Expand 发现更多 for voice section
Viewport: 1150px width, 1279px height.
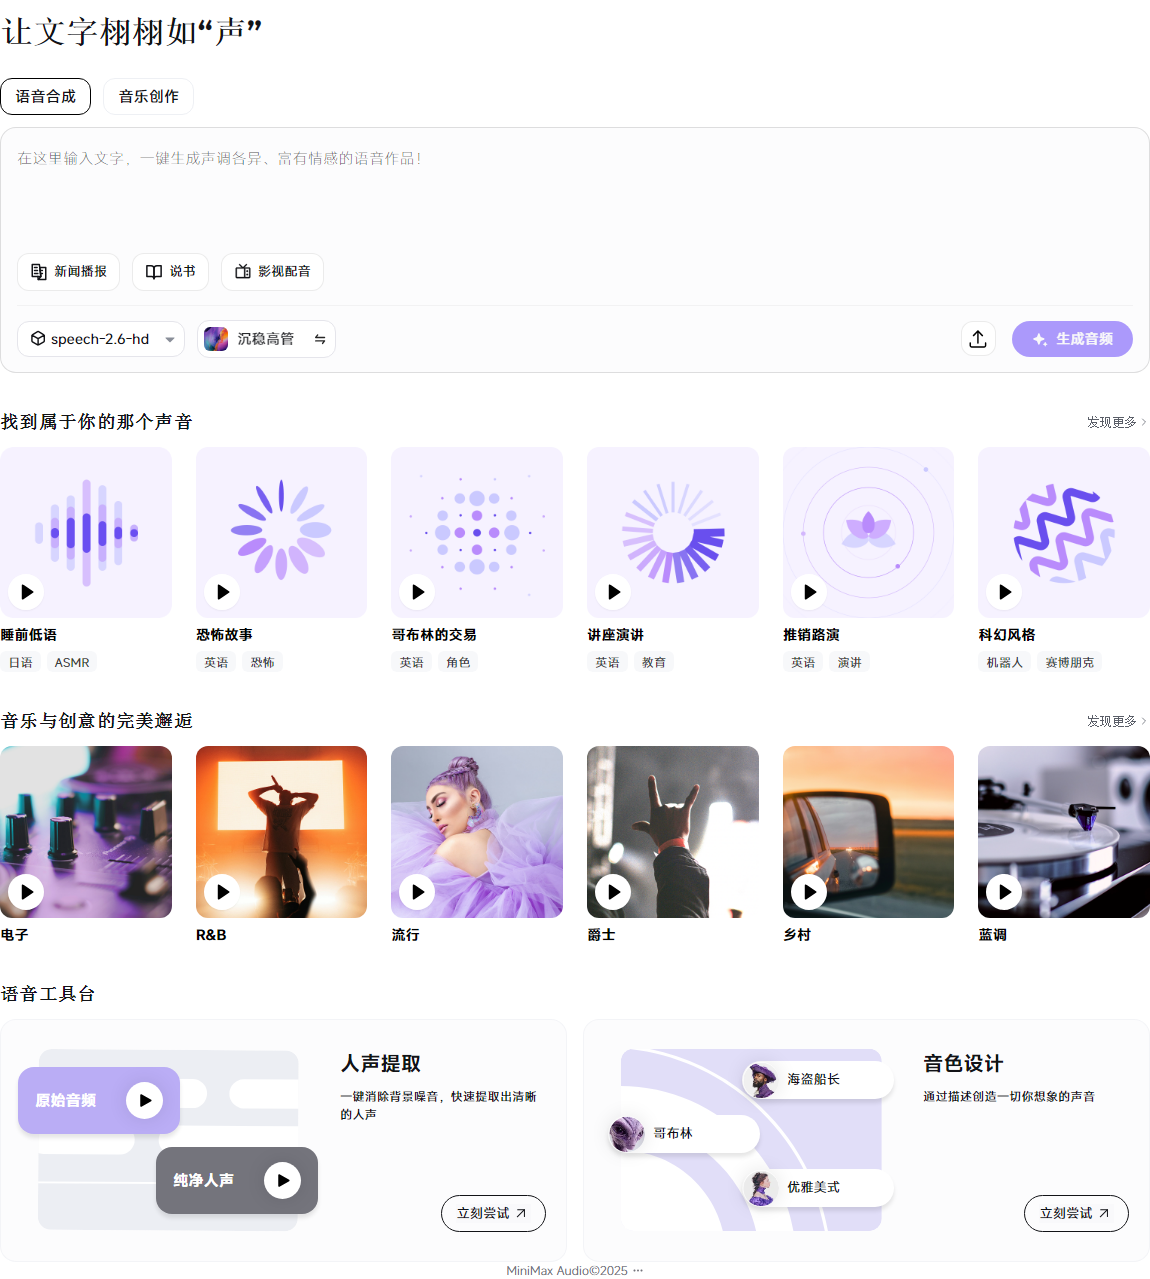[x=1116, y=422]
